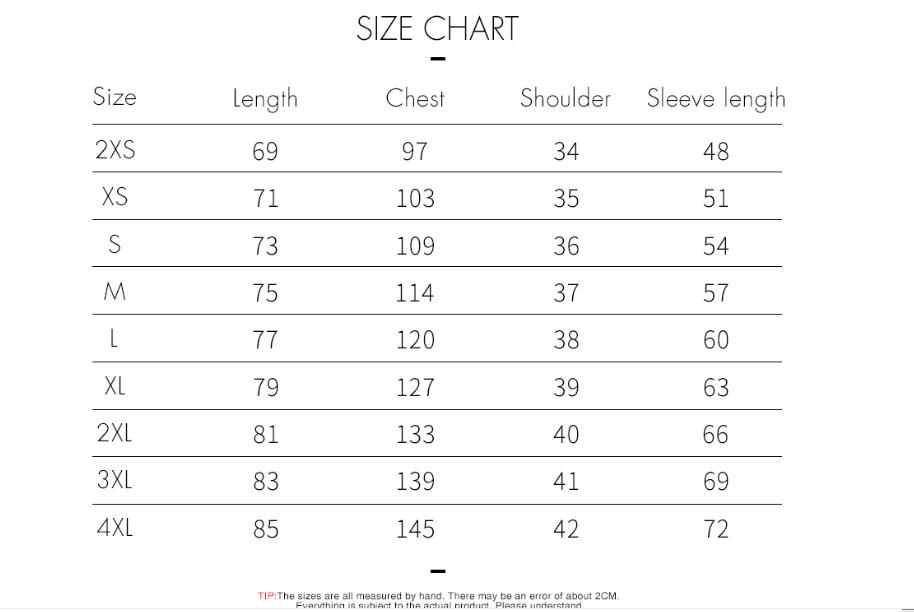
Task: Click the 2XS size row label
Action: pos(115,150)
